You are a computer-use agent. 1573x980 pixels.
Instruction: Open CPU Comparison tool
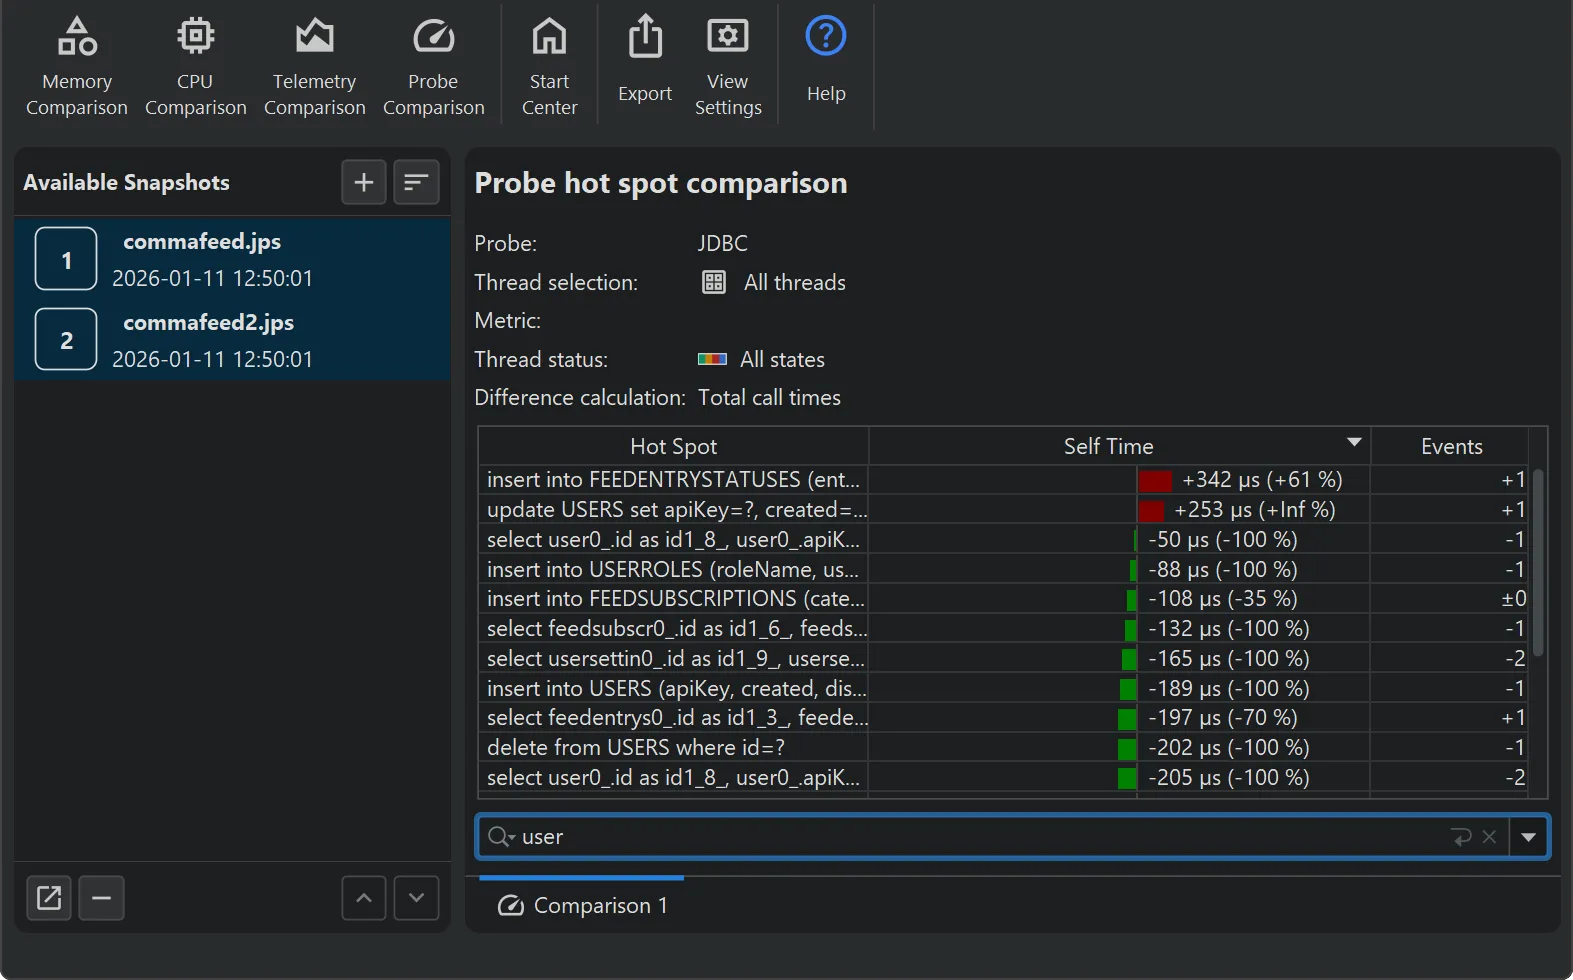(195, 67)
